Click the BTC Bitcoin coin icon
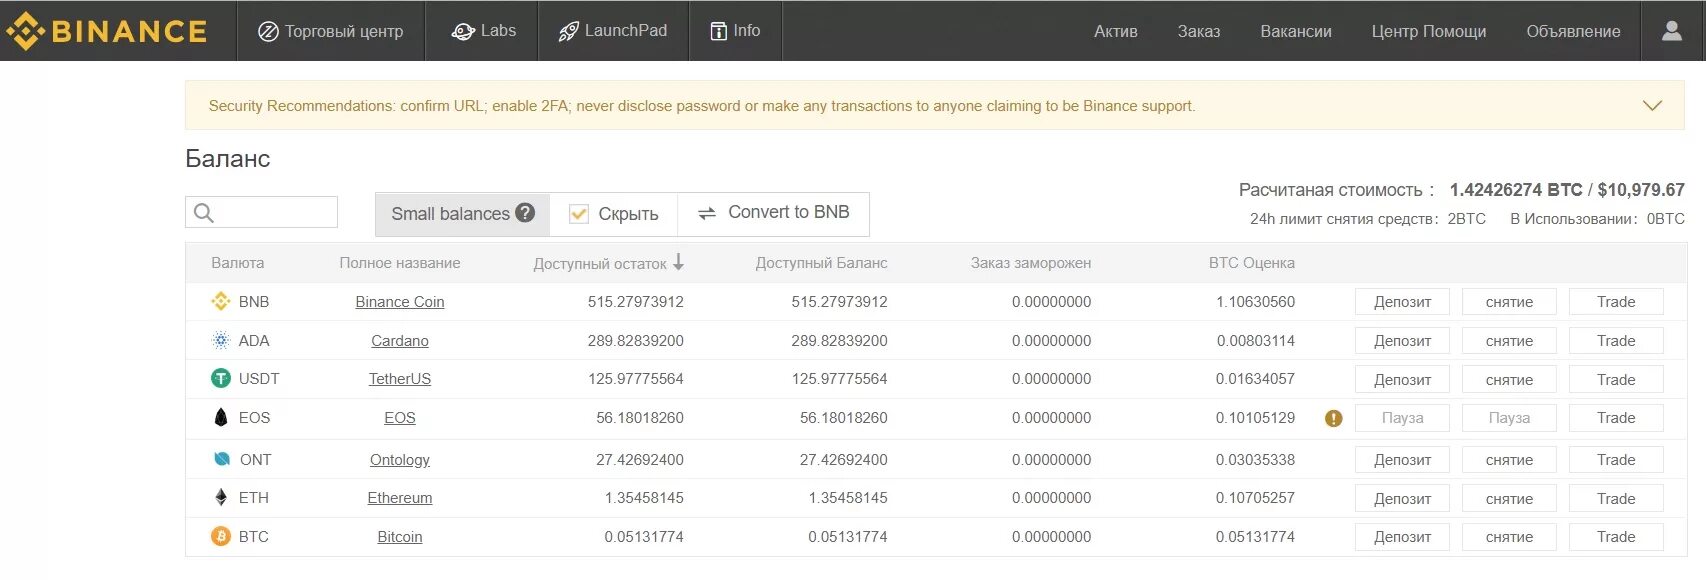 pos(221,536)
